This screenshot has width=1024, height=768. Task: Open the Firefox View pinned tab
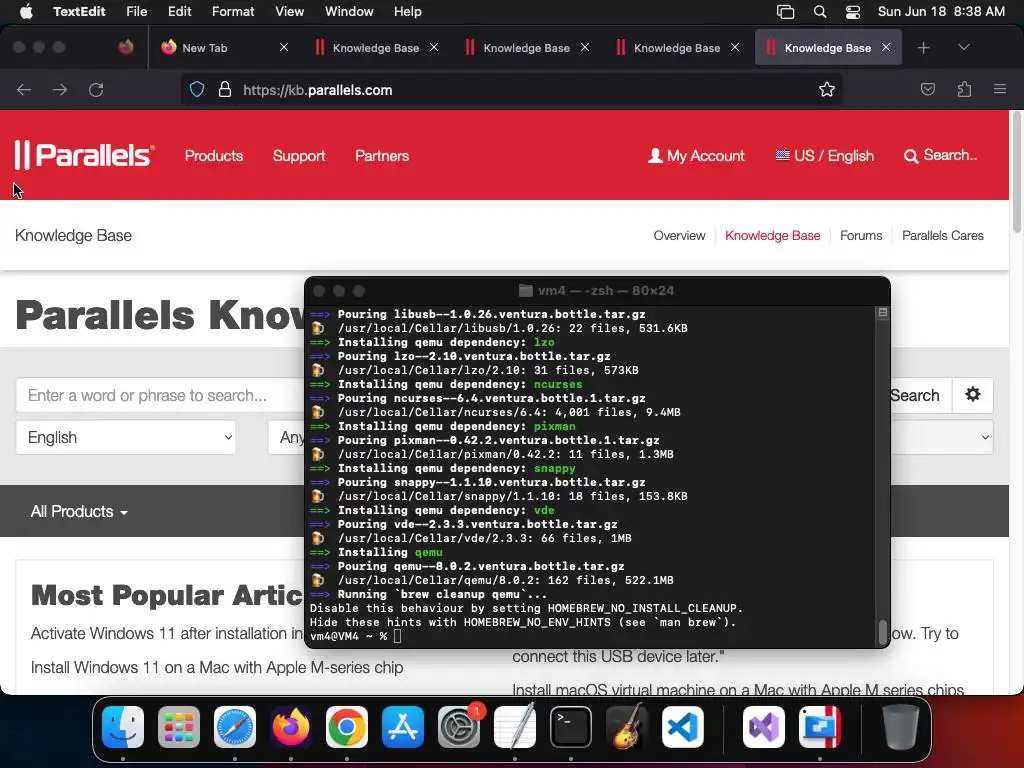coord(126,47)
